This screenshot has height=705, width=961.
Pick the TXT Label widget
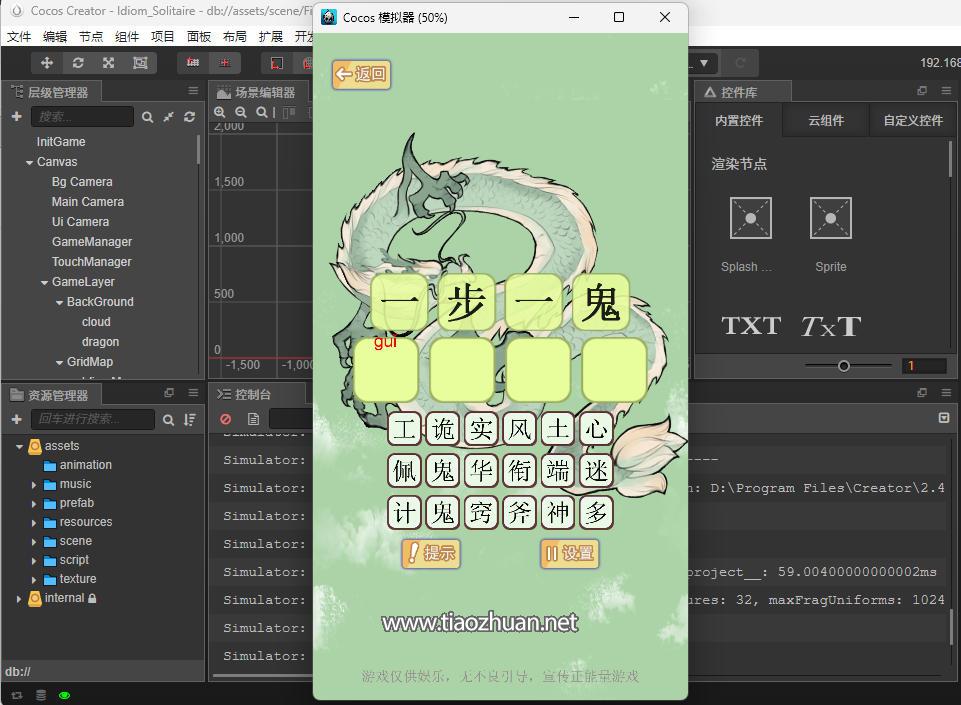pos(751,326)
